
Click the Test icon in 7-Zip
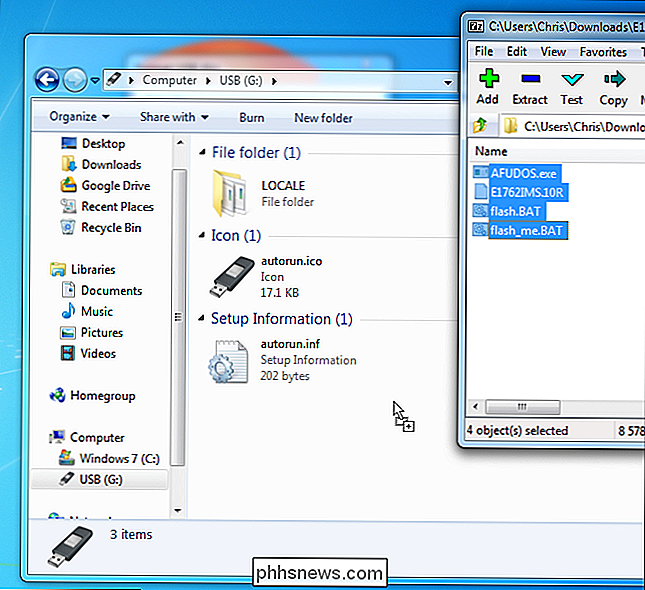click(572, 79)
